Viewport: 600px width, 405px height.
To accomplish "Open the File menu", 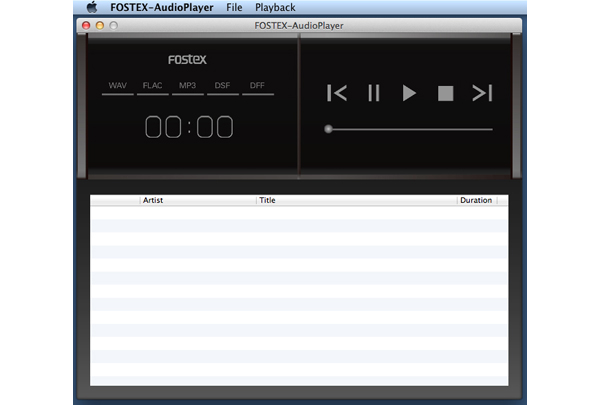I will click(x=234, y=7).
